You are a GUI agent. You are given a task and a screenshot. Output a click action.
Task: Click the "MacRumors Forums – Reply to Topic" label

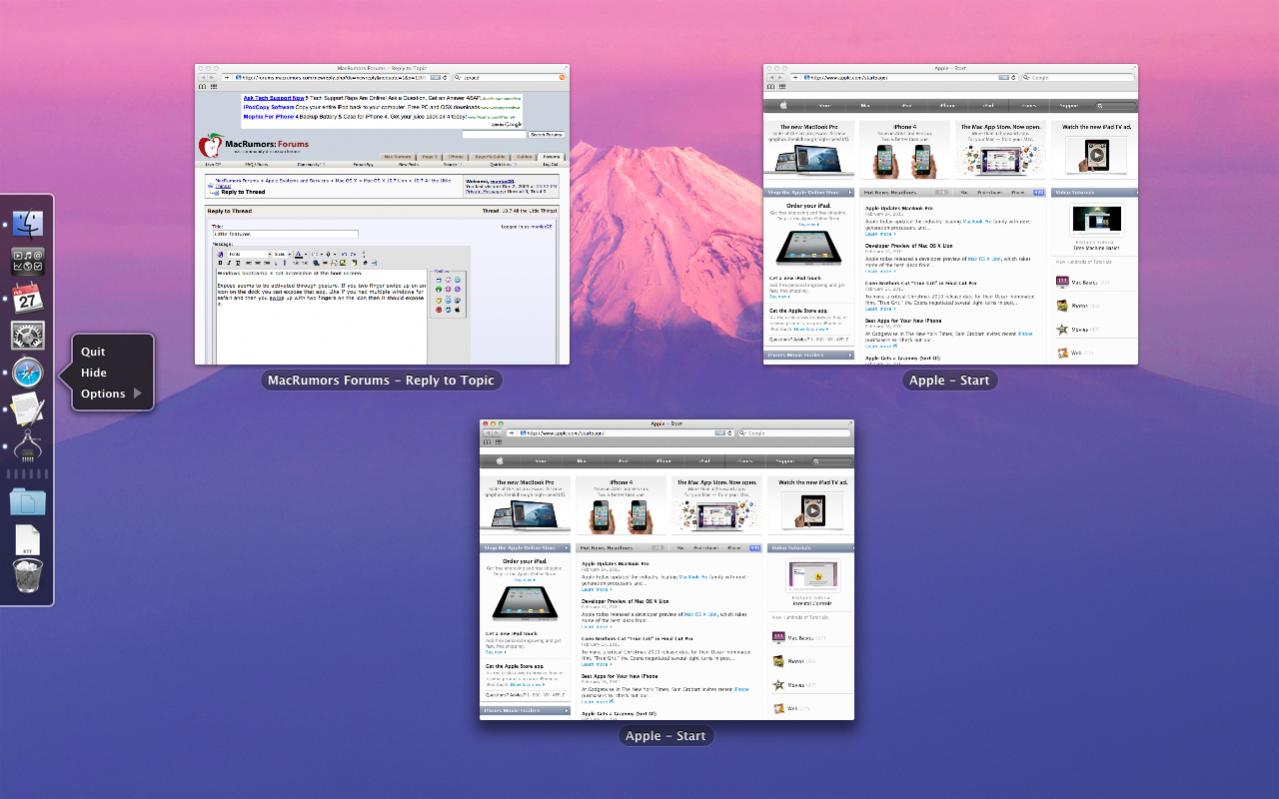pyautogui.click(x=382, y=380)
